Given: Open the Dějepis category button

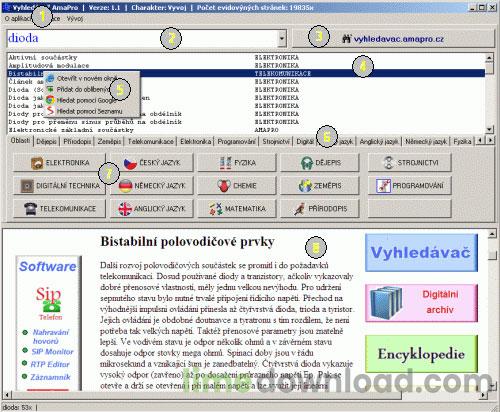Looking at the screenshot, I should [320, 163].
